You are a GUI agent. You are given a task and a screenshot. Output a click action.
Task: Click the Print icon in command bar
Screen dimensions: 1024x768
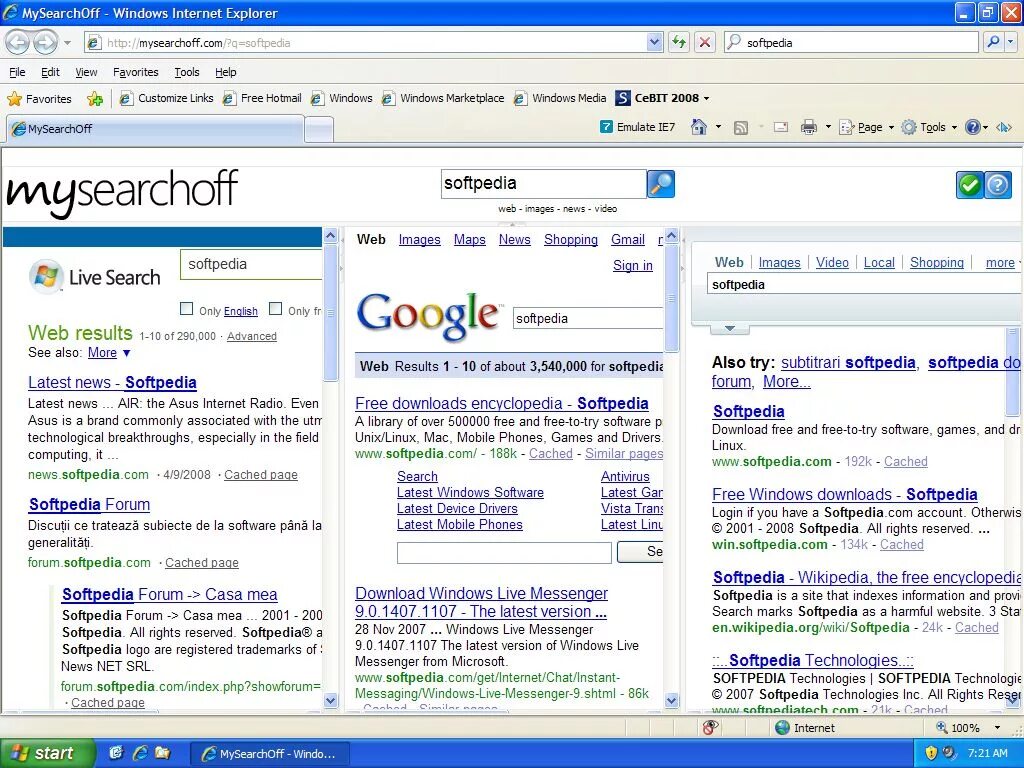pyautogui.click(x=808, y=127)
